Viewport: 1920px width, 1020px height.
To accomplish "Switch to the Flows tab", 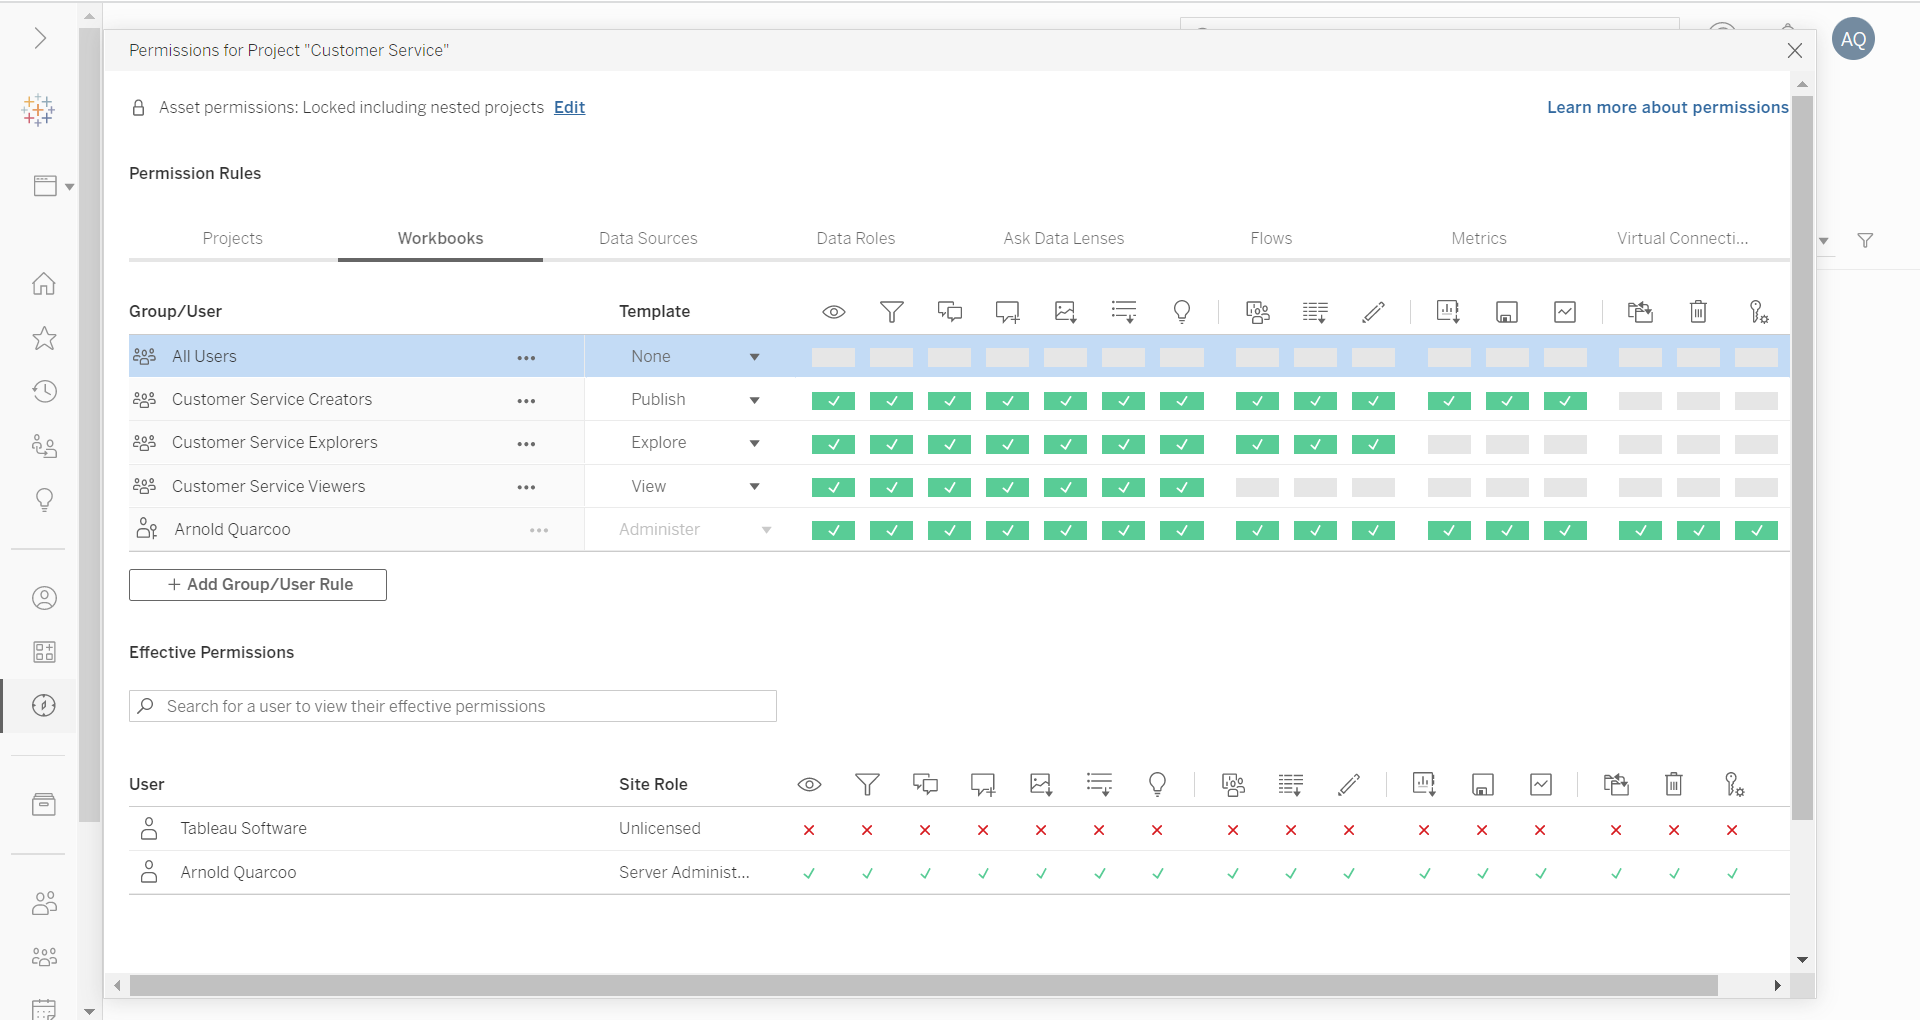I will (x=1270, y=238).
